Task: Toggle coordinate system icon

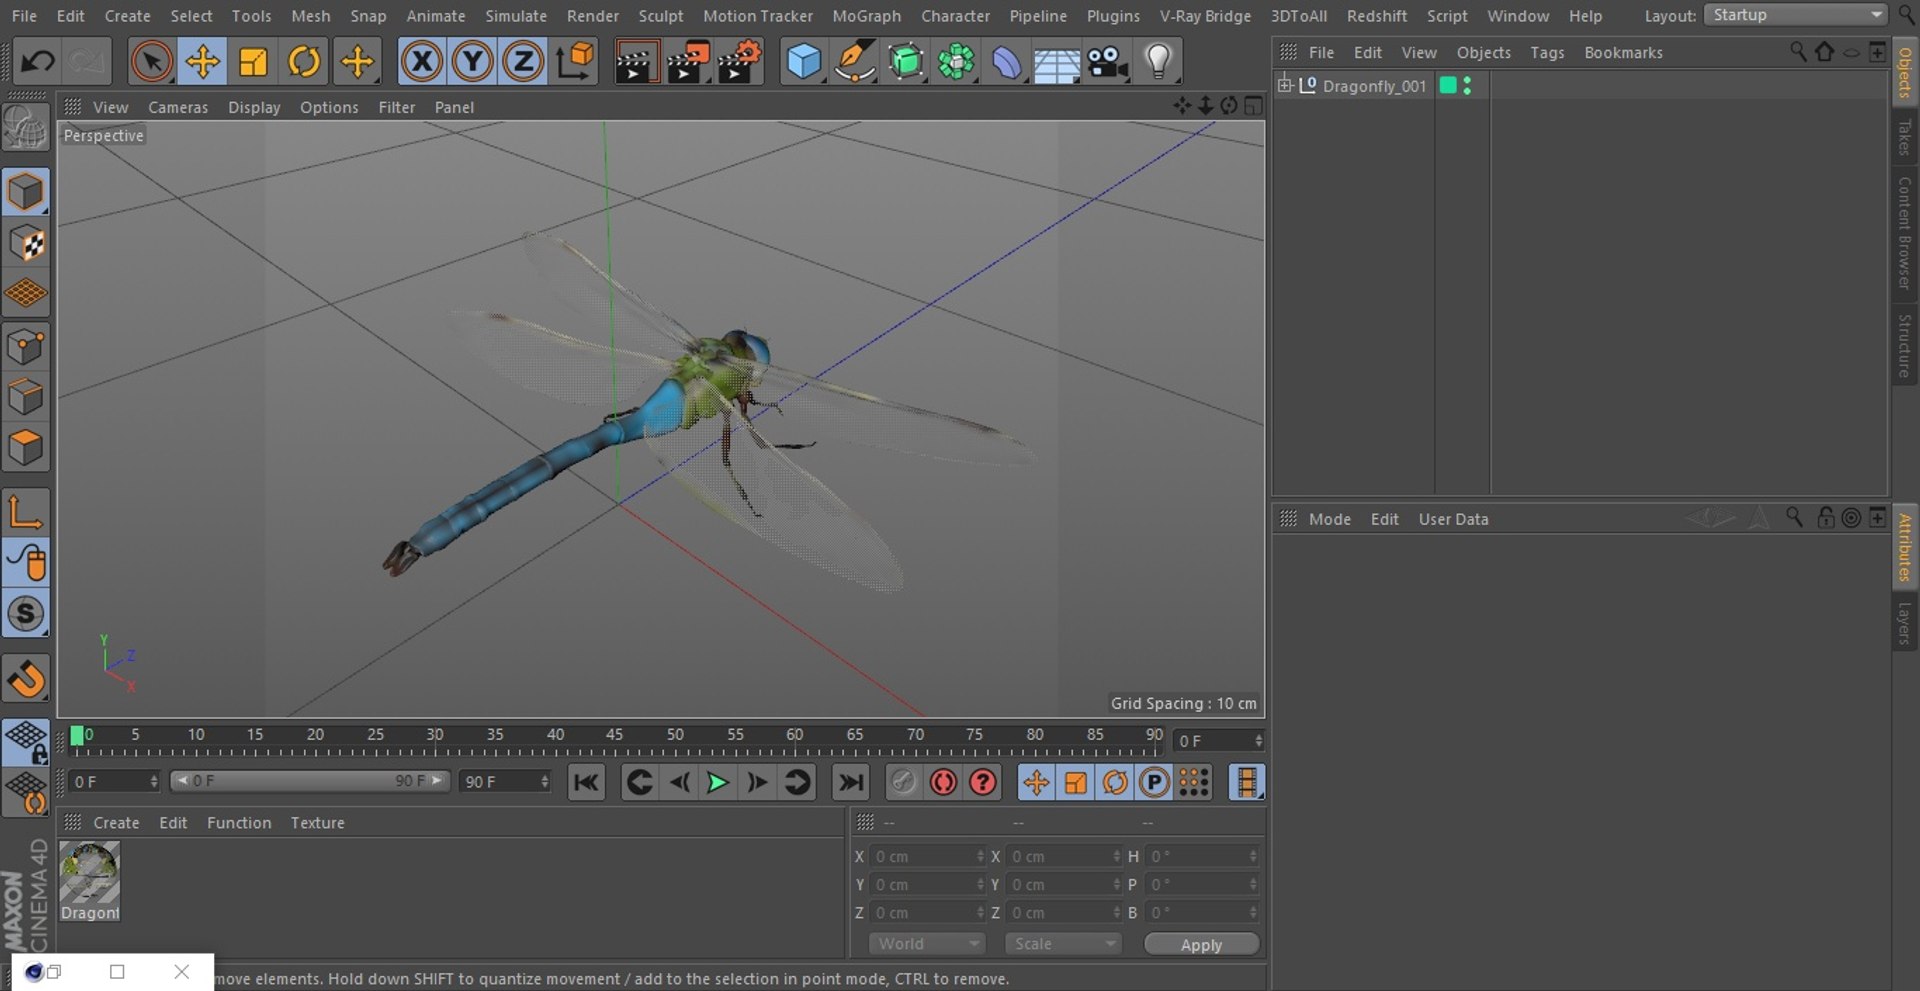Action: point(575,62)
